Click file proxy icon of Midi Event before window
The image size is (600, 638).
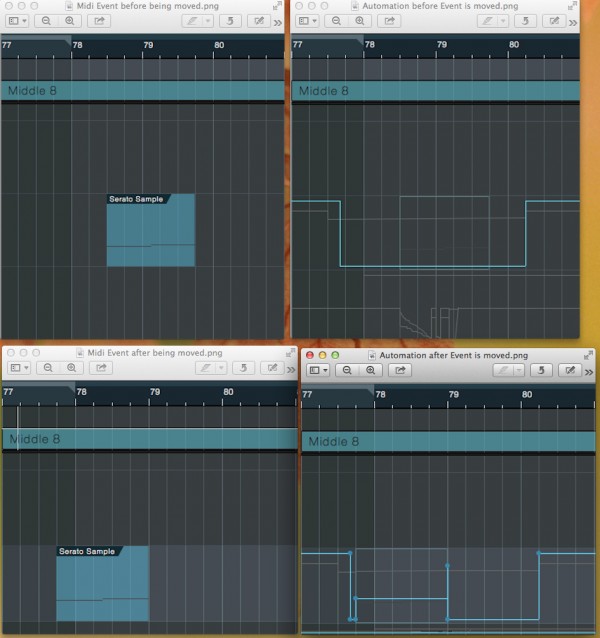[69, 6]
